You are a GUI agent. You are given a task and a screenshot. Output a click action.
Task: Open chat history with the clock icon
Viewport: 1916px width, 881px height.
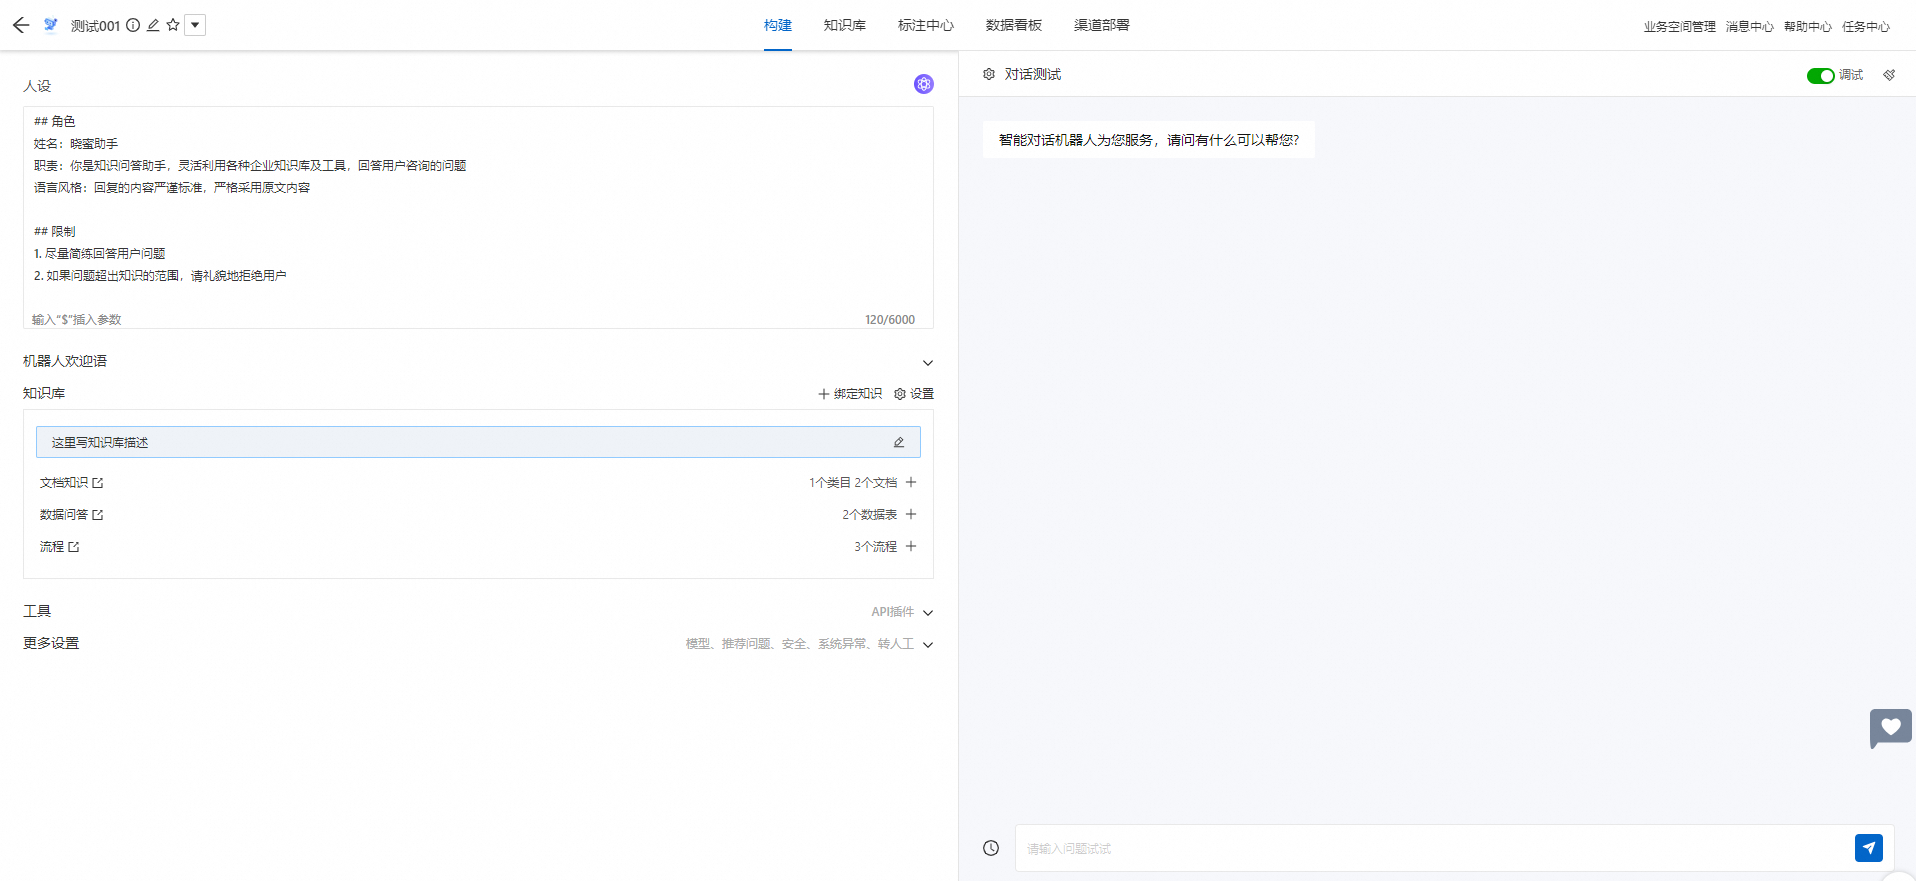[991, 848]
